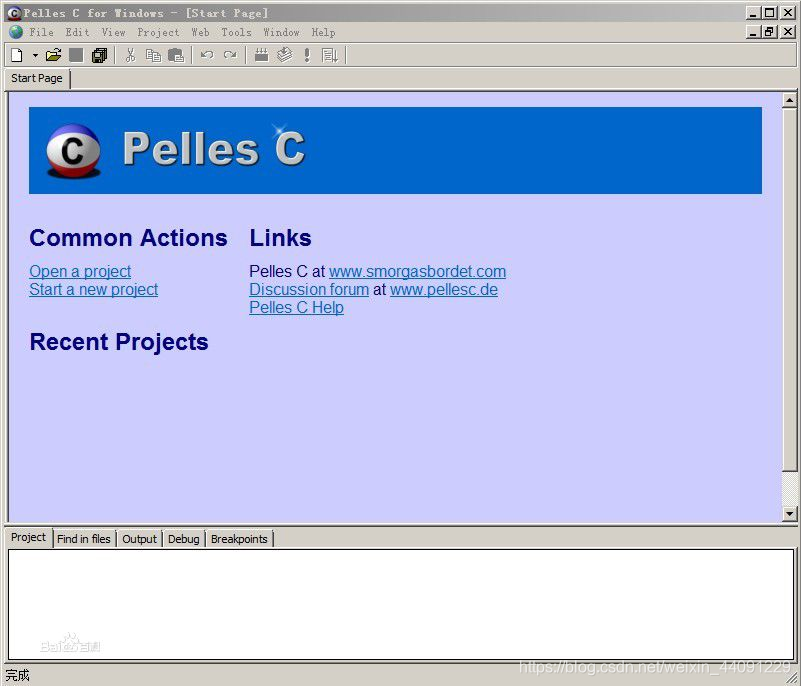Screen dimensions: 801x686
Task: Open the File menu
Action: [x=41, y=32]
